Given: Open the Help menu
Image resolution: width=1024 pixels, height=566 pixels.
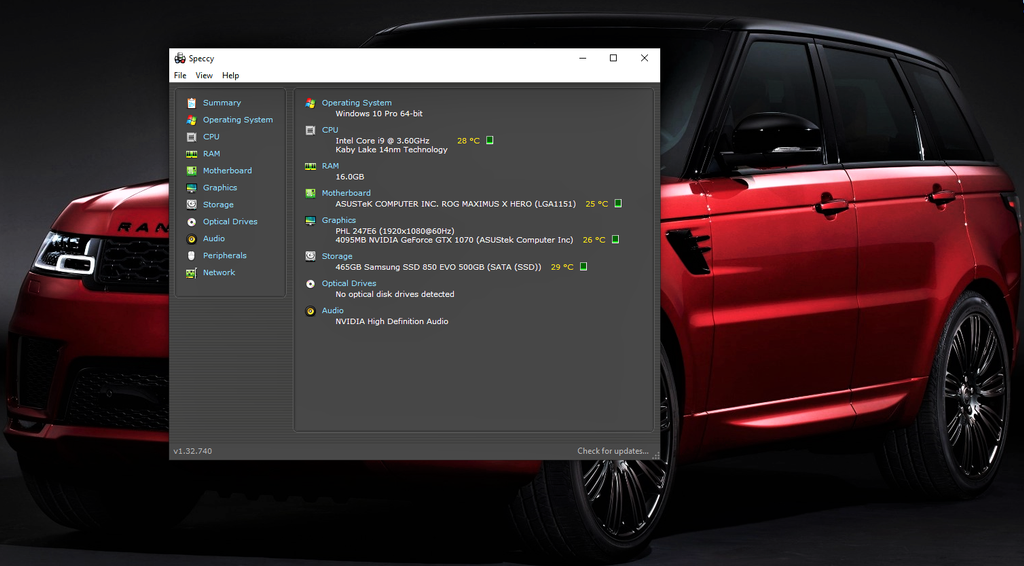Looking at the screenshot, I should pos(231,76).
